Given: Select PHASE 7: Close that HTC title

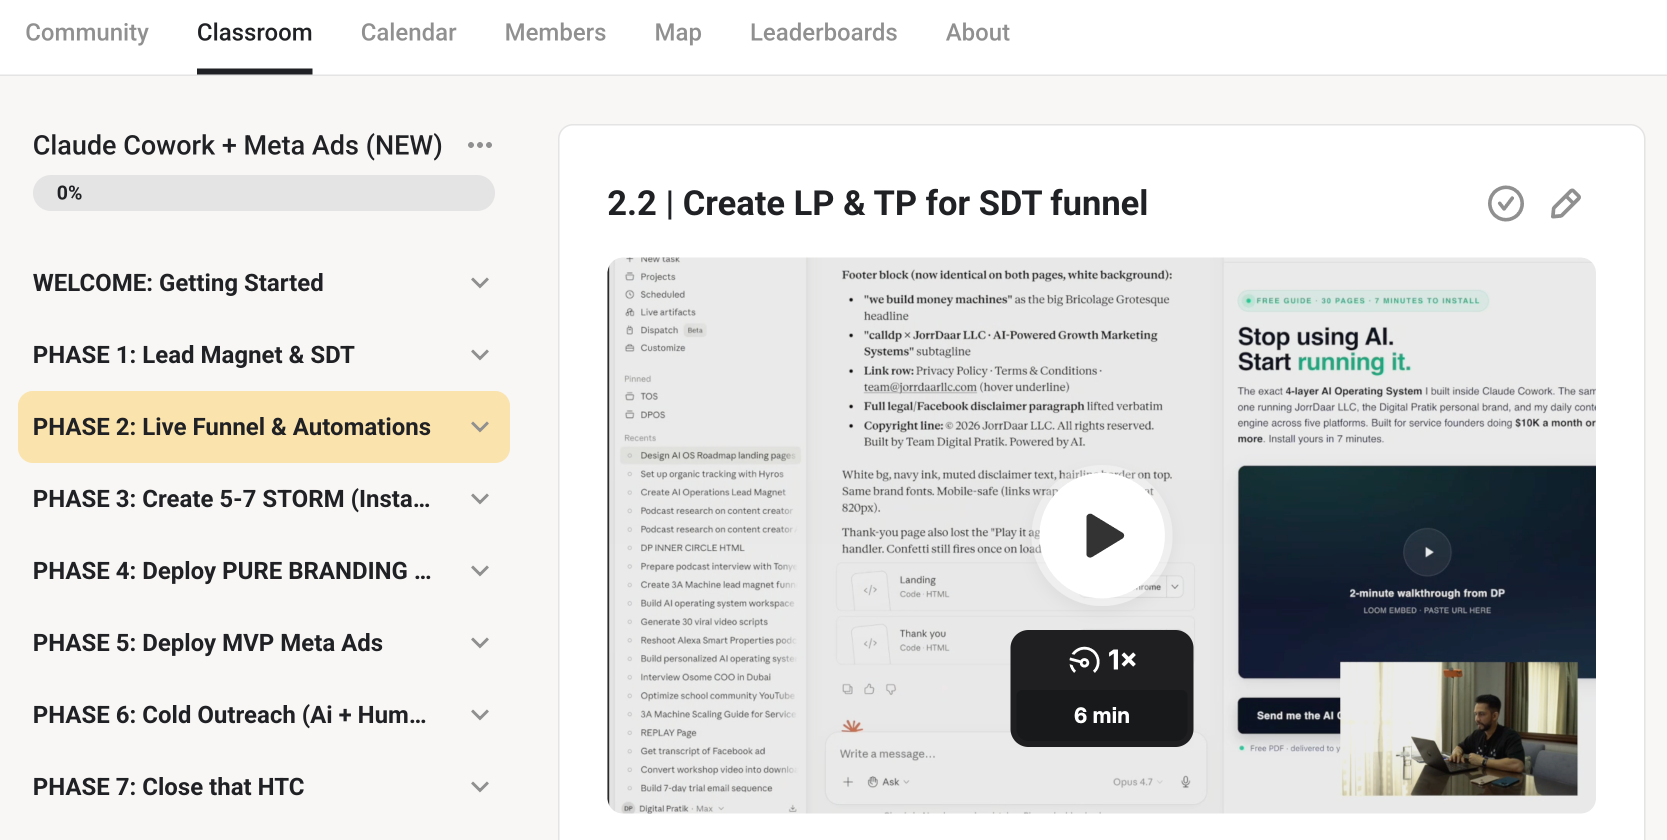Looking at the screenshot, I should click(169, 787).
